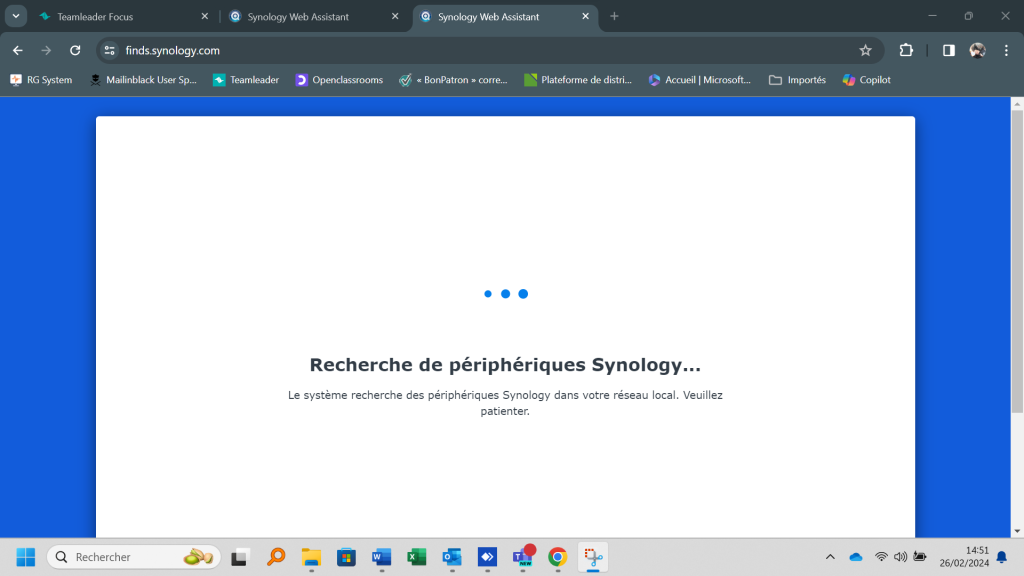The height and width of the screenshot is (576, 1024).
Task: Open the Importés bookmarks folder
Action: click(x=797, y=80)
